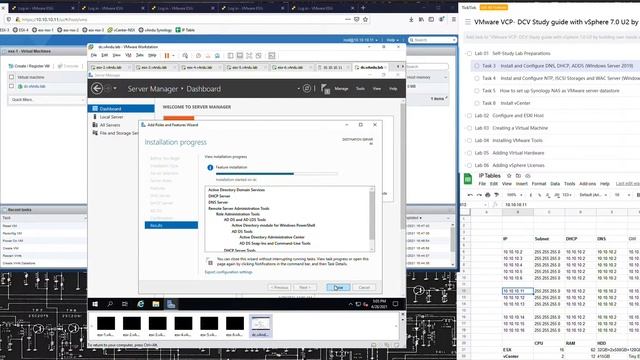Click VMware Workstation full screen toolbar icon
Image resolution: width=640 pixels, height=360 pixels.
click(x=249, y=56)
